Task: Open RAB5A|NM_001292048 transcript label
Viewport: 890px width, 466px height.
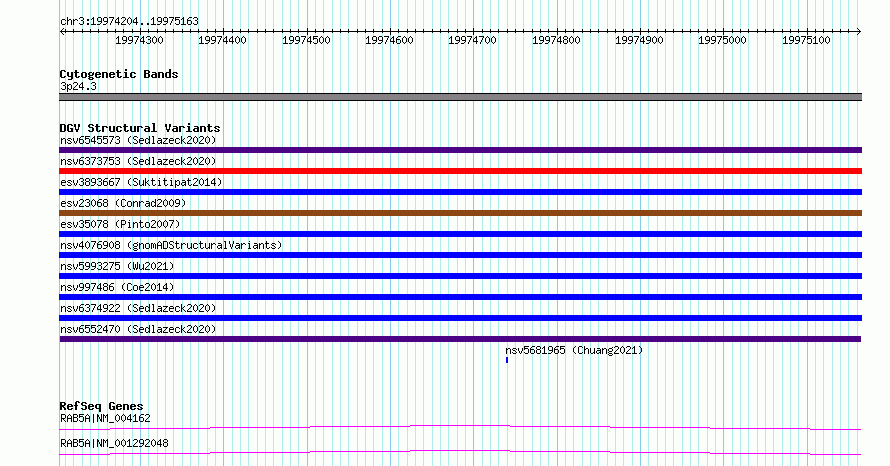Action: click(x=114, y=443)
